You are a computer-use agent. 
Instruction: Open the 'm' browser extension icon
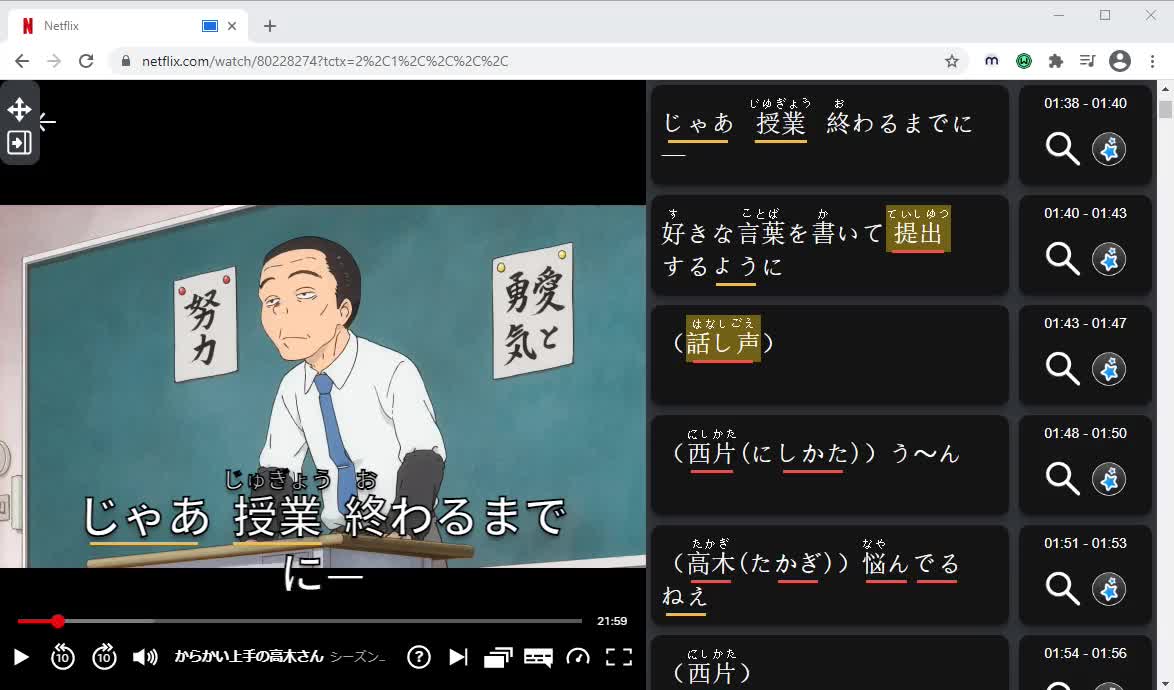pyautogui.click(x=991, y=61)
